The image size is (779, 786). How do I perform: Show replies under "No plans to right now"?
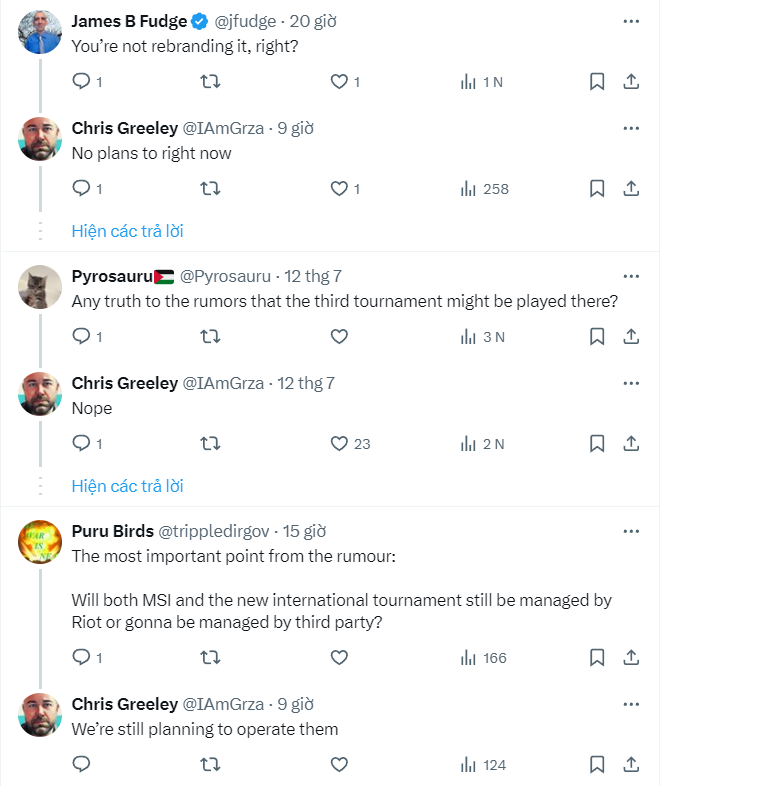tap(127, 231)
